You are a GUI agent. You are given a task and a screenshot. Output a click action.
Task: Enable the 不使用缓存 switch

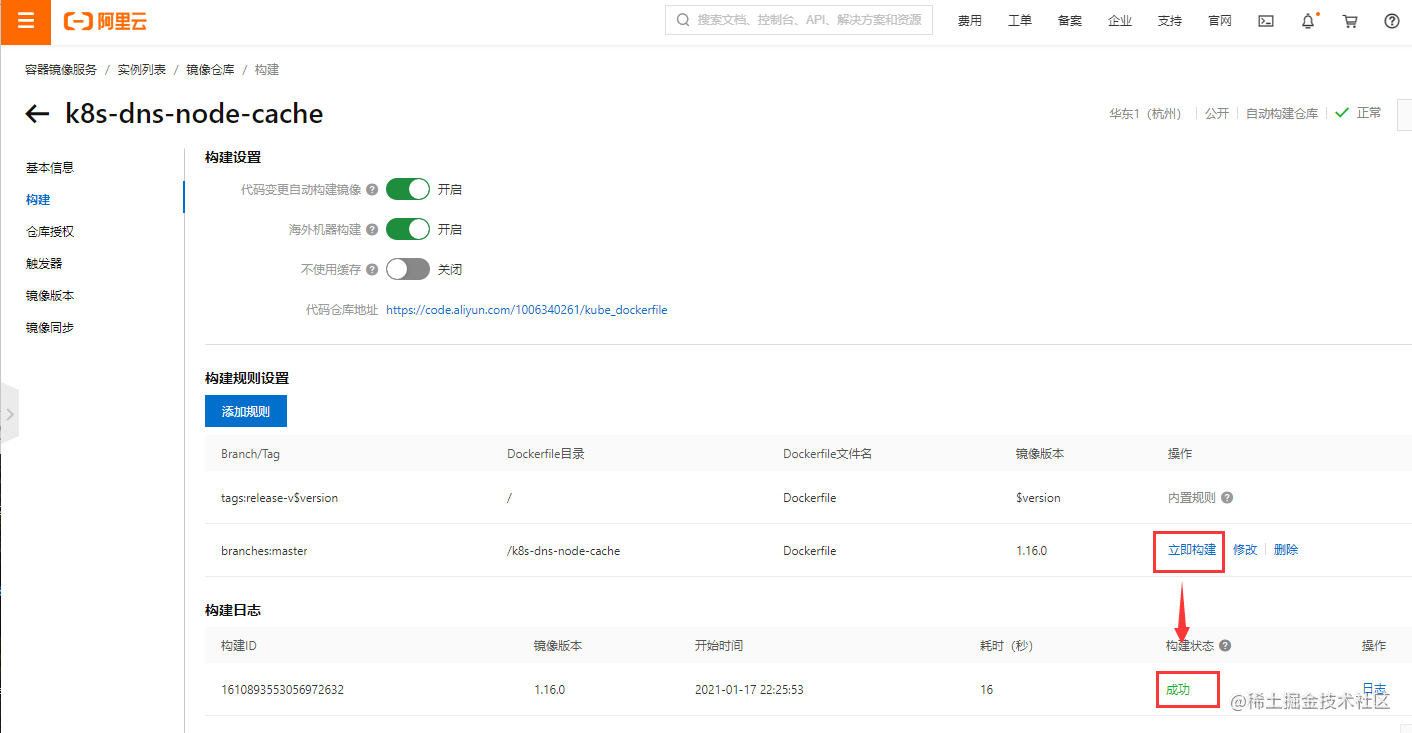tap(408, 269)
